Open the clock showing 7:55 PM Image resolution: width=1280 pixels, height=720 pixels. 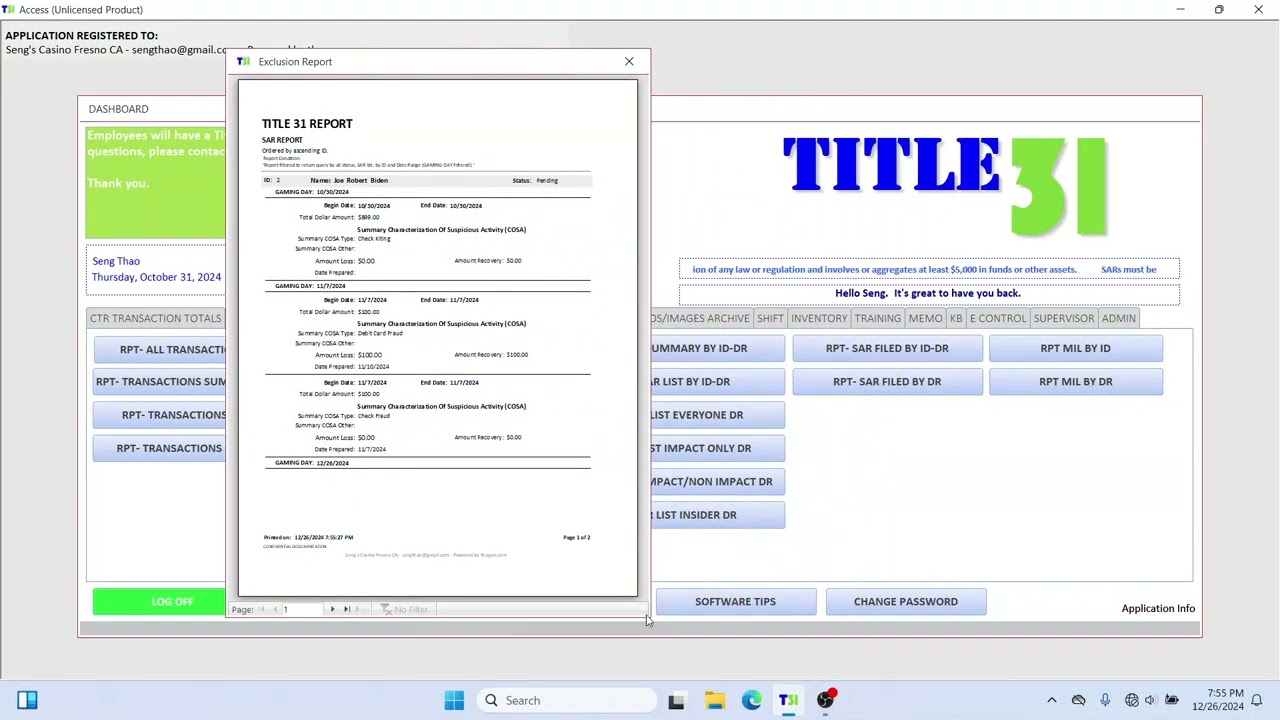pyautogui.click(x=1216, y=700)
